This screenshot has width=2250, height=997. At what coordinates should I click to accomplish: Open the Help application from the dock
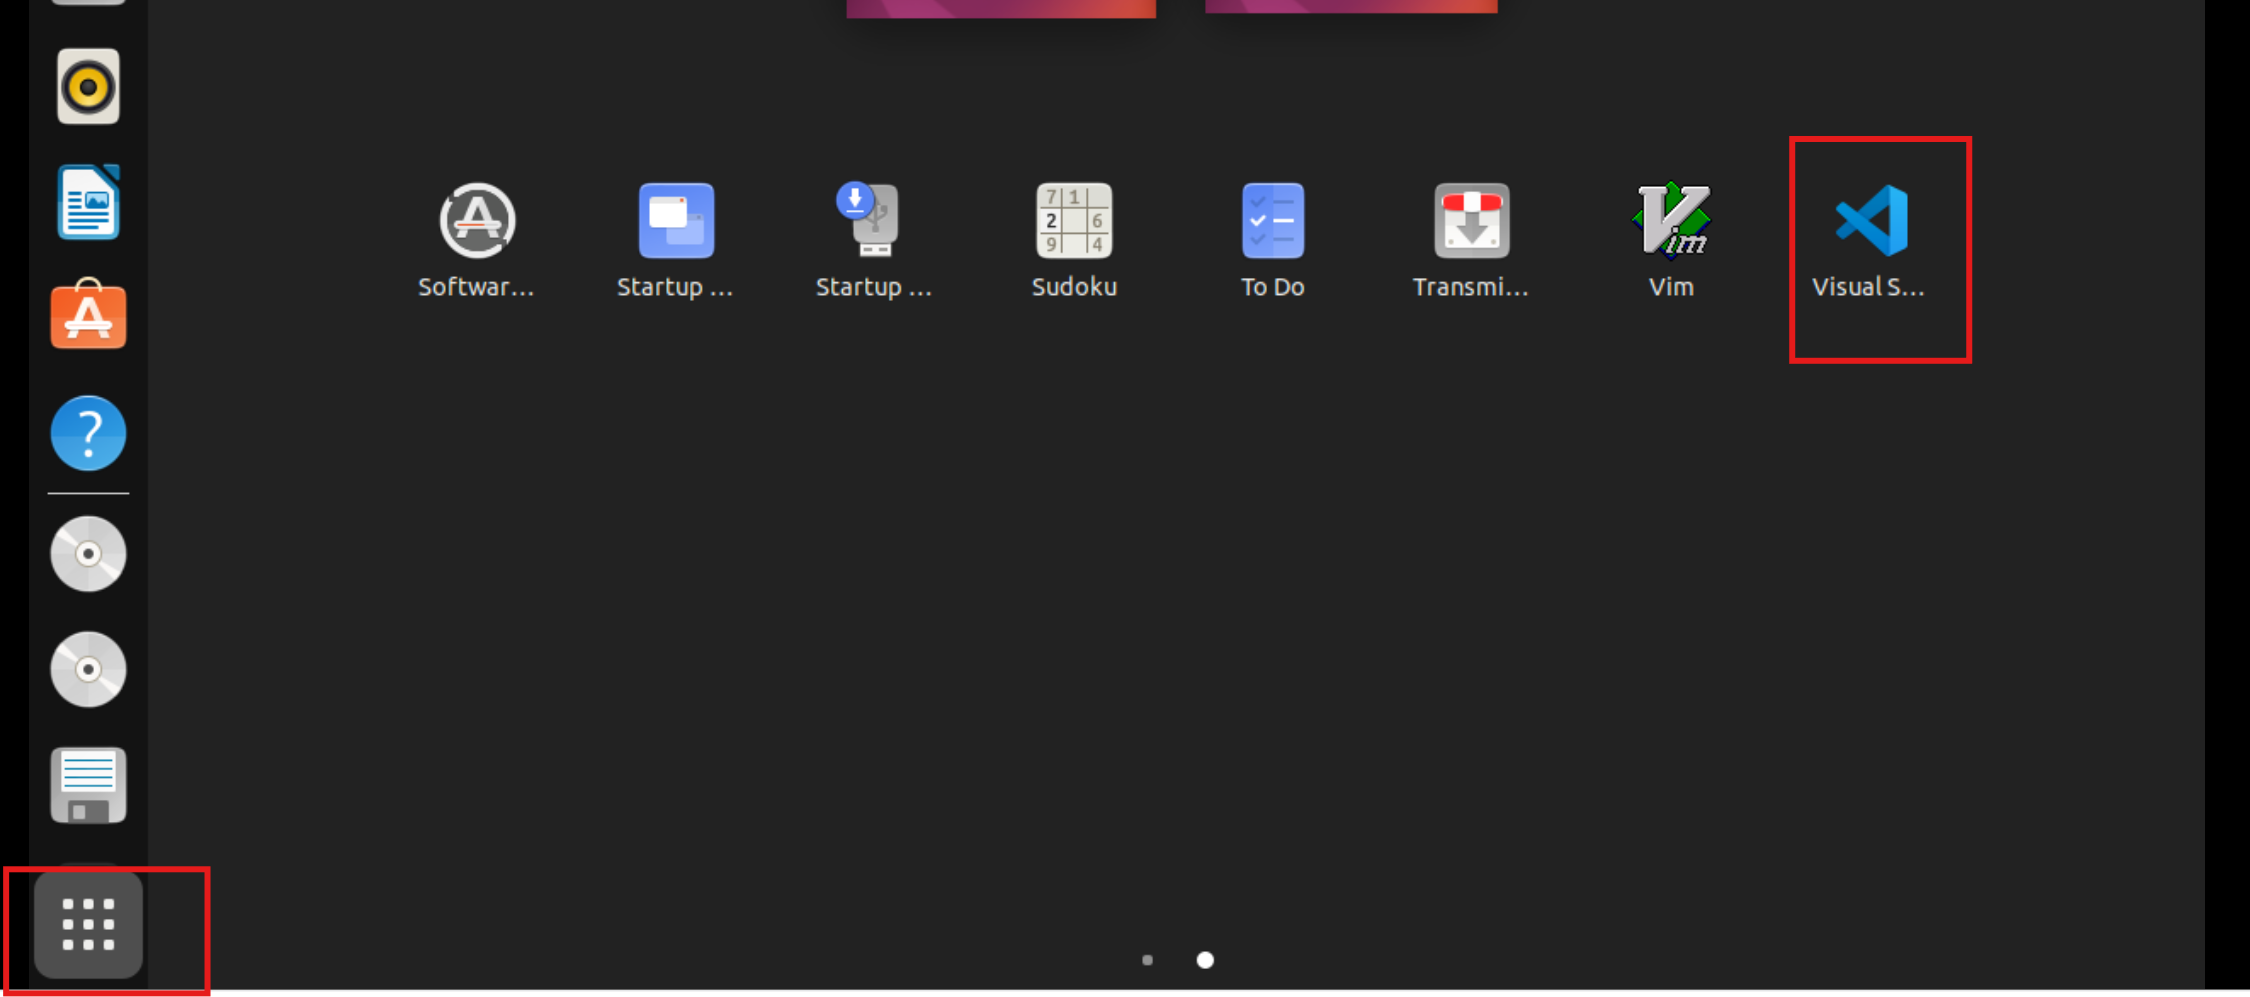coord(88,433)
